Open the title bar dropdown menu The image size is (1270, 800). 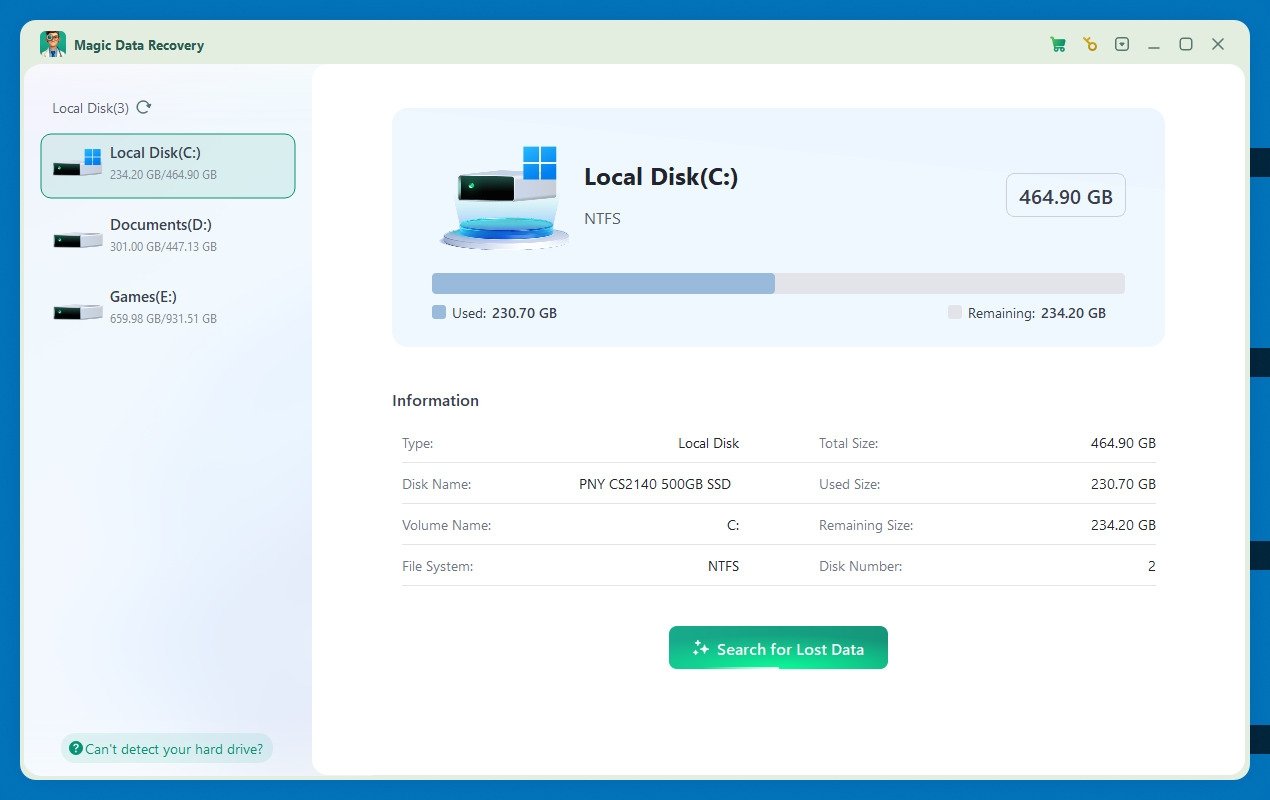tap(1122, 44)
